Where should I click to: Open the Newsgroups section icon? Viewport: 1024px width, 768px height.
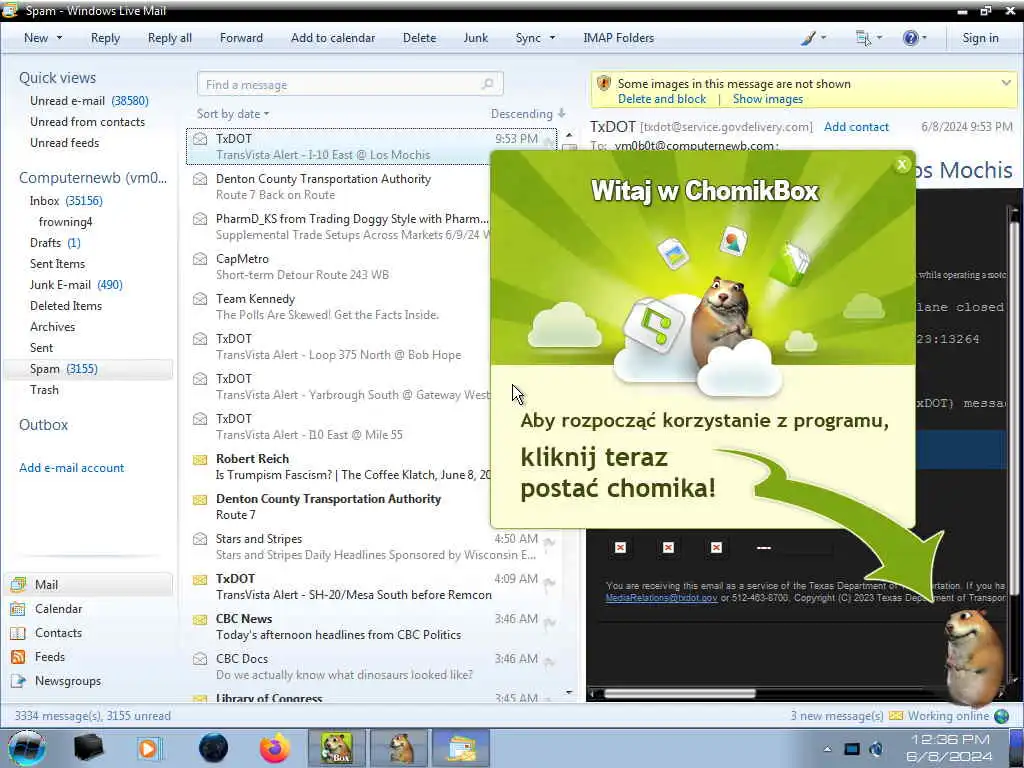click(x=18, y=681)
